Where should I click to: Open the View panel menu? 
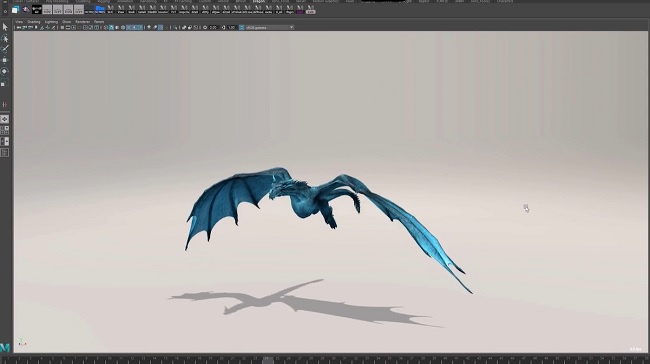(19, 22)
